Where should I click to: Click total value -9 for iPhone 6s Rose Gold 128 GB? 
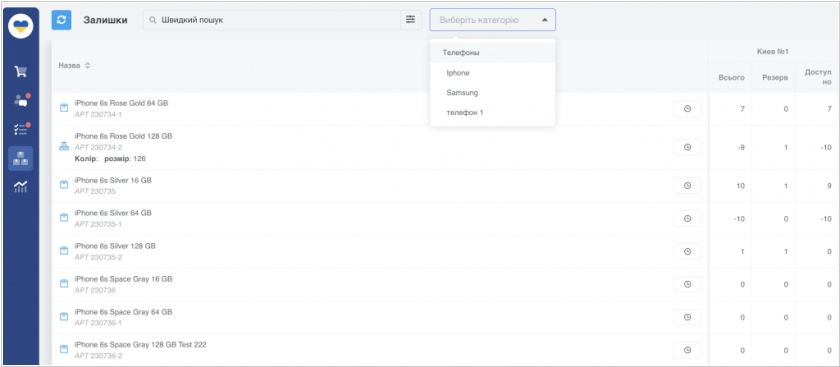pyautogui.click(x=741, y=147)
